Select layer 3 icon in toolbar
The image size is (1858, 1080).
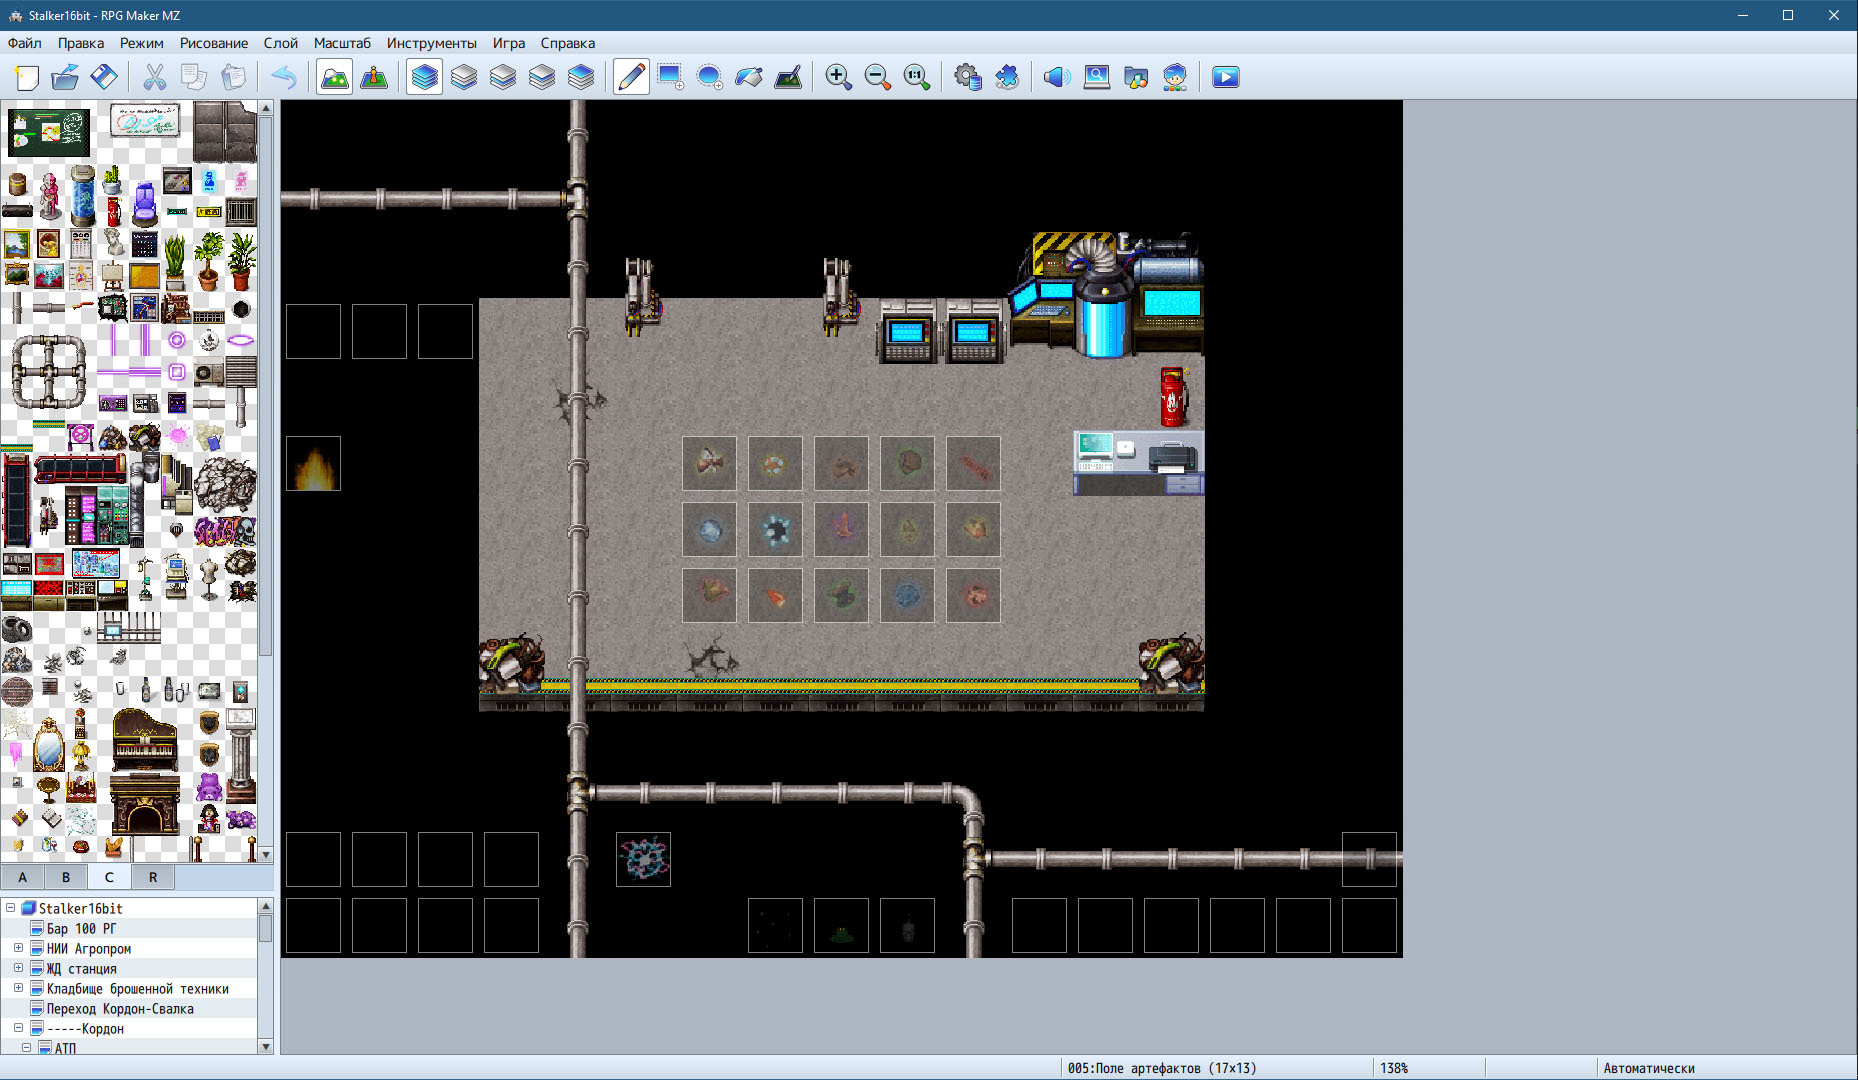[x=542, y=77]
